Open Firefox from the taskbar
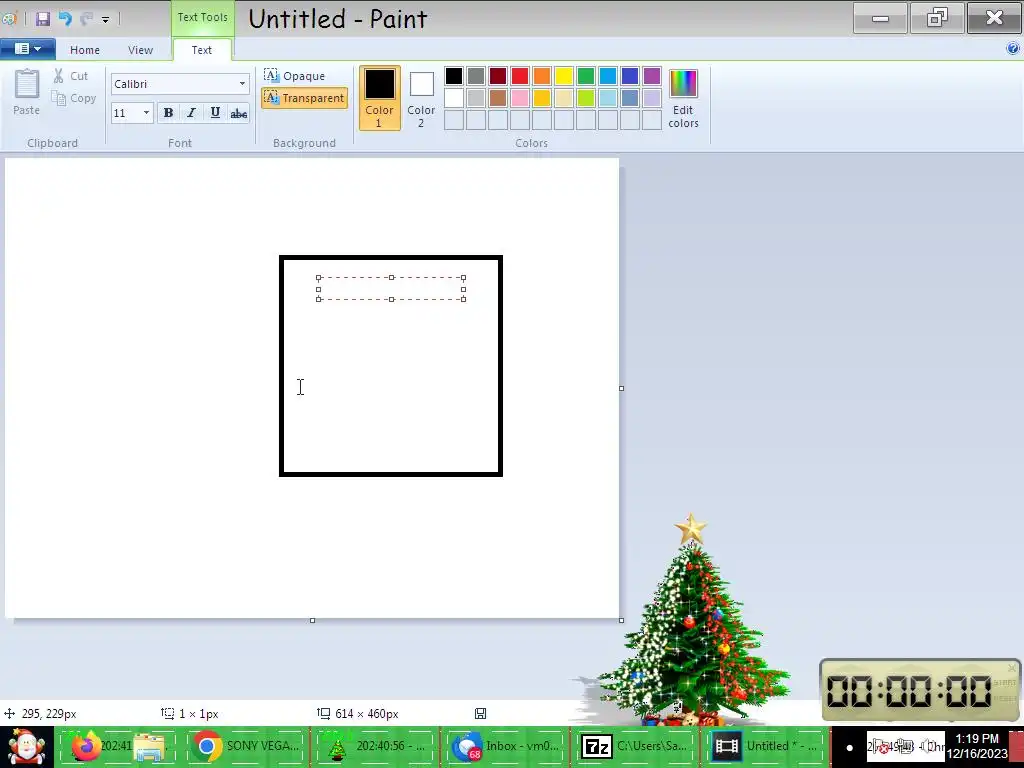The width and height of the screenshot is (1024, 768). 86,746
